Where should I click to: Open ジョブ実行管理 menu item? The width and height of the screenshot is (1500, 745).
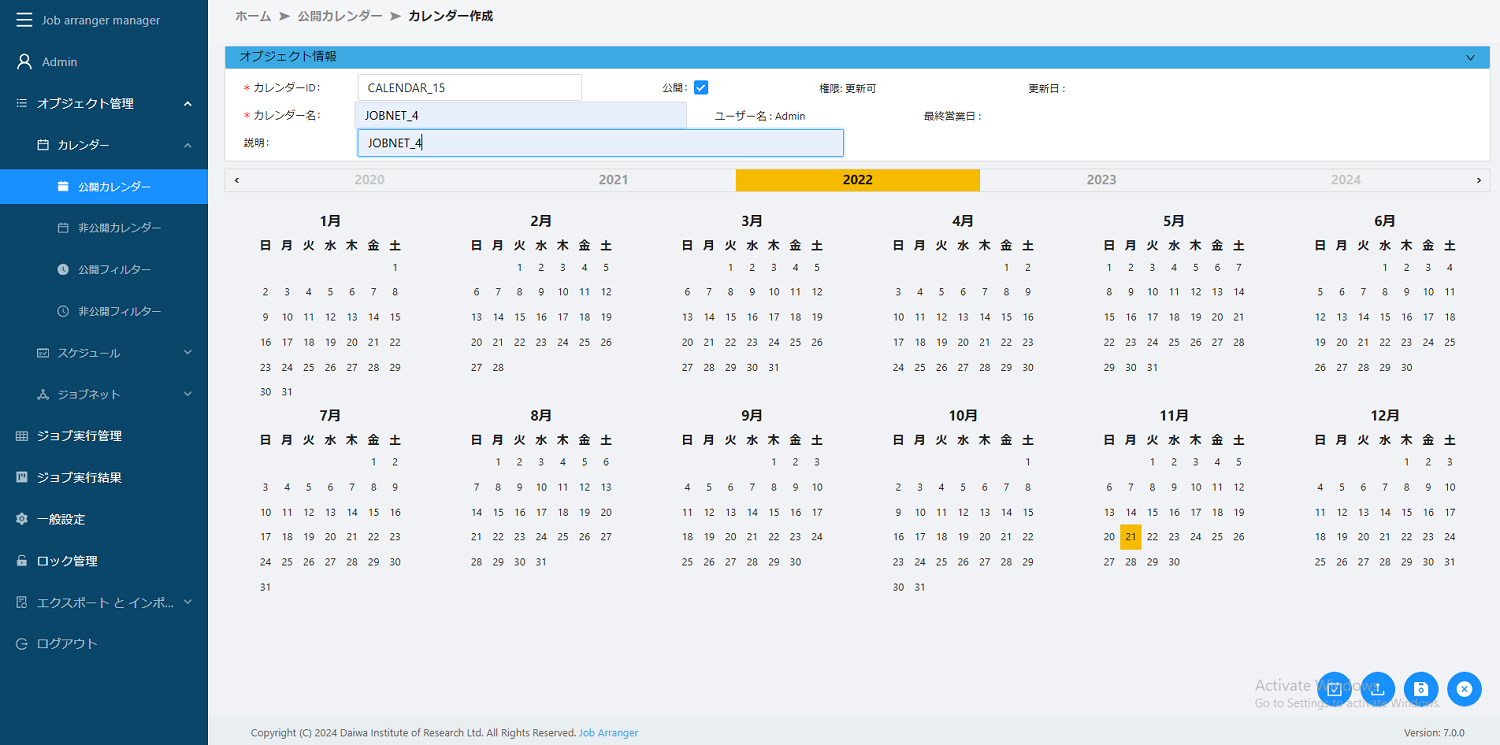[x=79, y=436]
